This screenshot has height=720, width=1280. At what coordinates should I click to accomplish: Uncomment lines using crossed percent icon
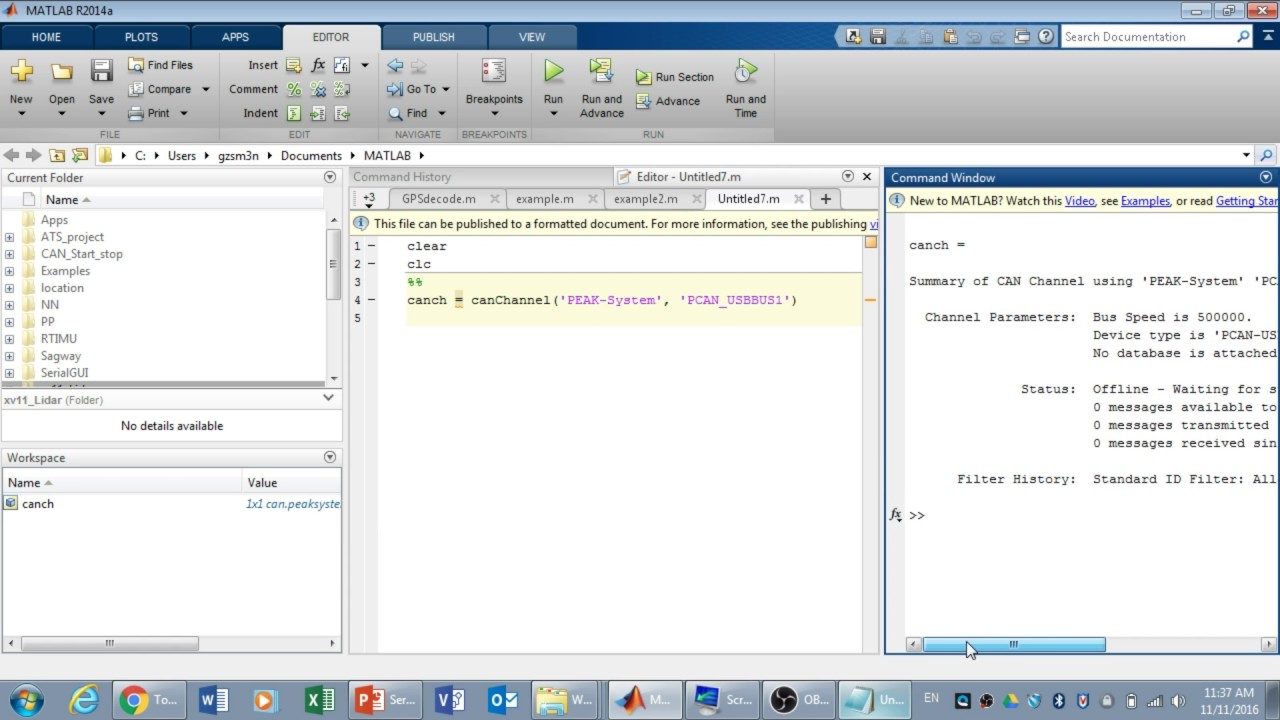coord(318,89)
